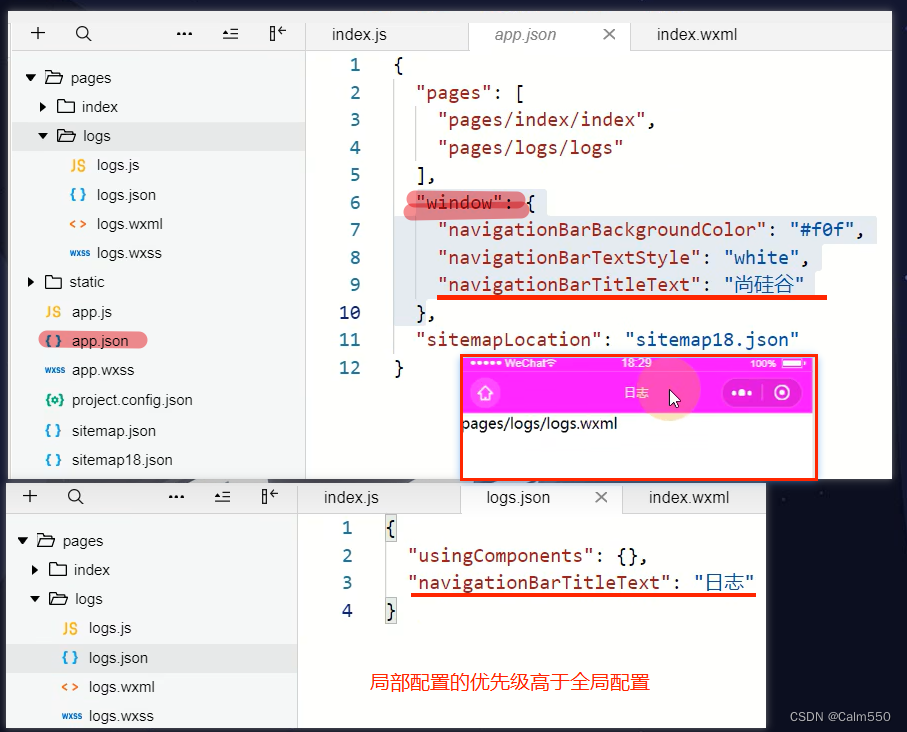The height and width of the screenshot is (732, 907).
Task: Select the logs.json tab in lower editor
Action: pos(541,498)
